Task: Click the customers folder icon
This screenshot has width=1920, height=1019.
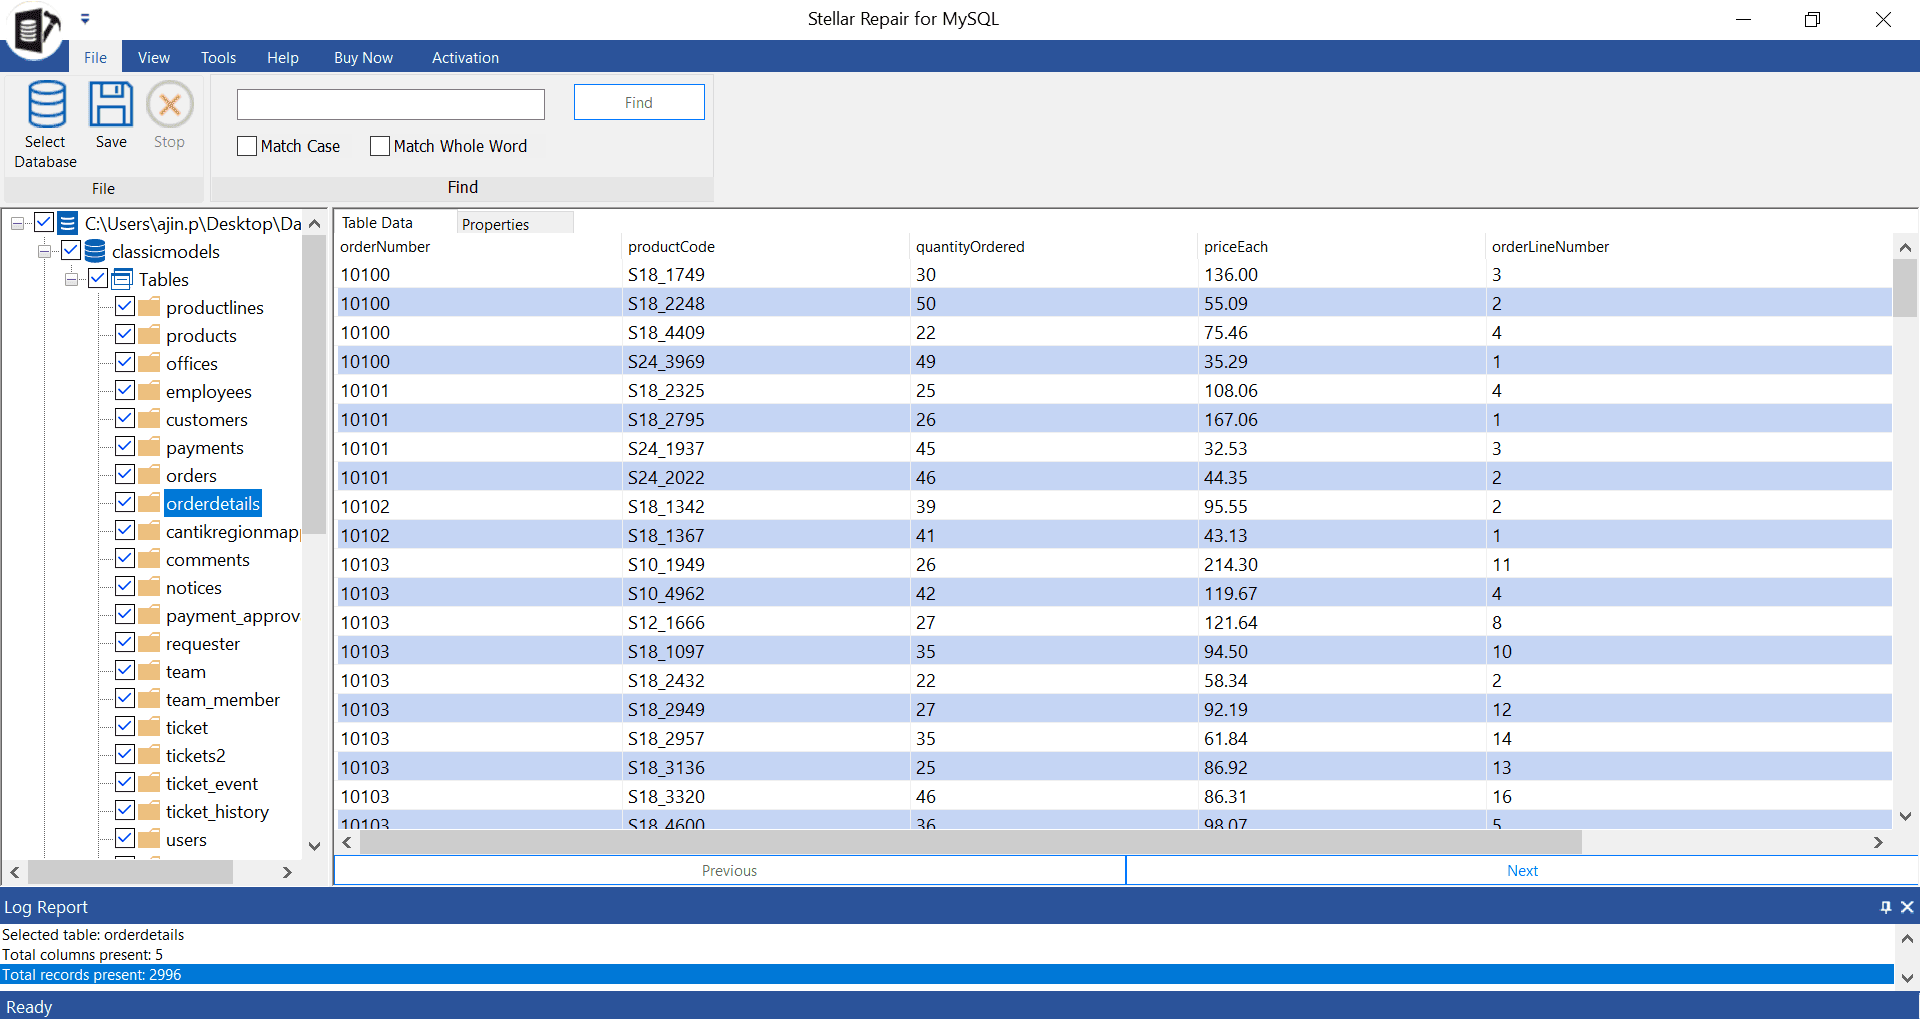Action: pyautogui.click(x=149, y=418)
